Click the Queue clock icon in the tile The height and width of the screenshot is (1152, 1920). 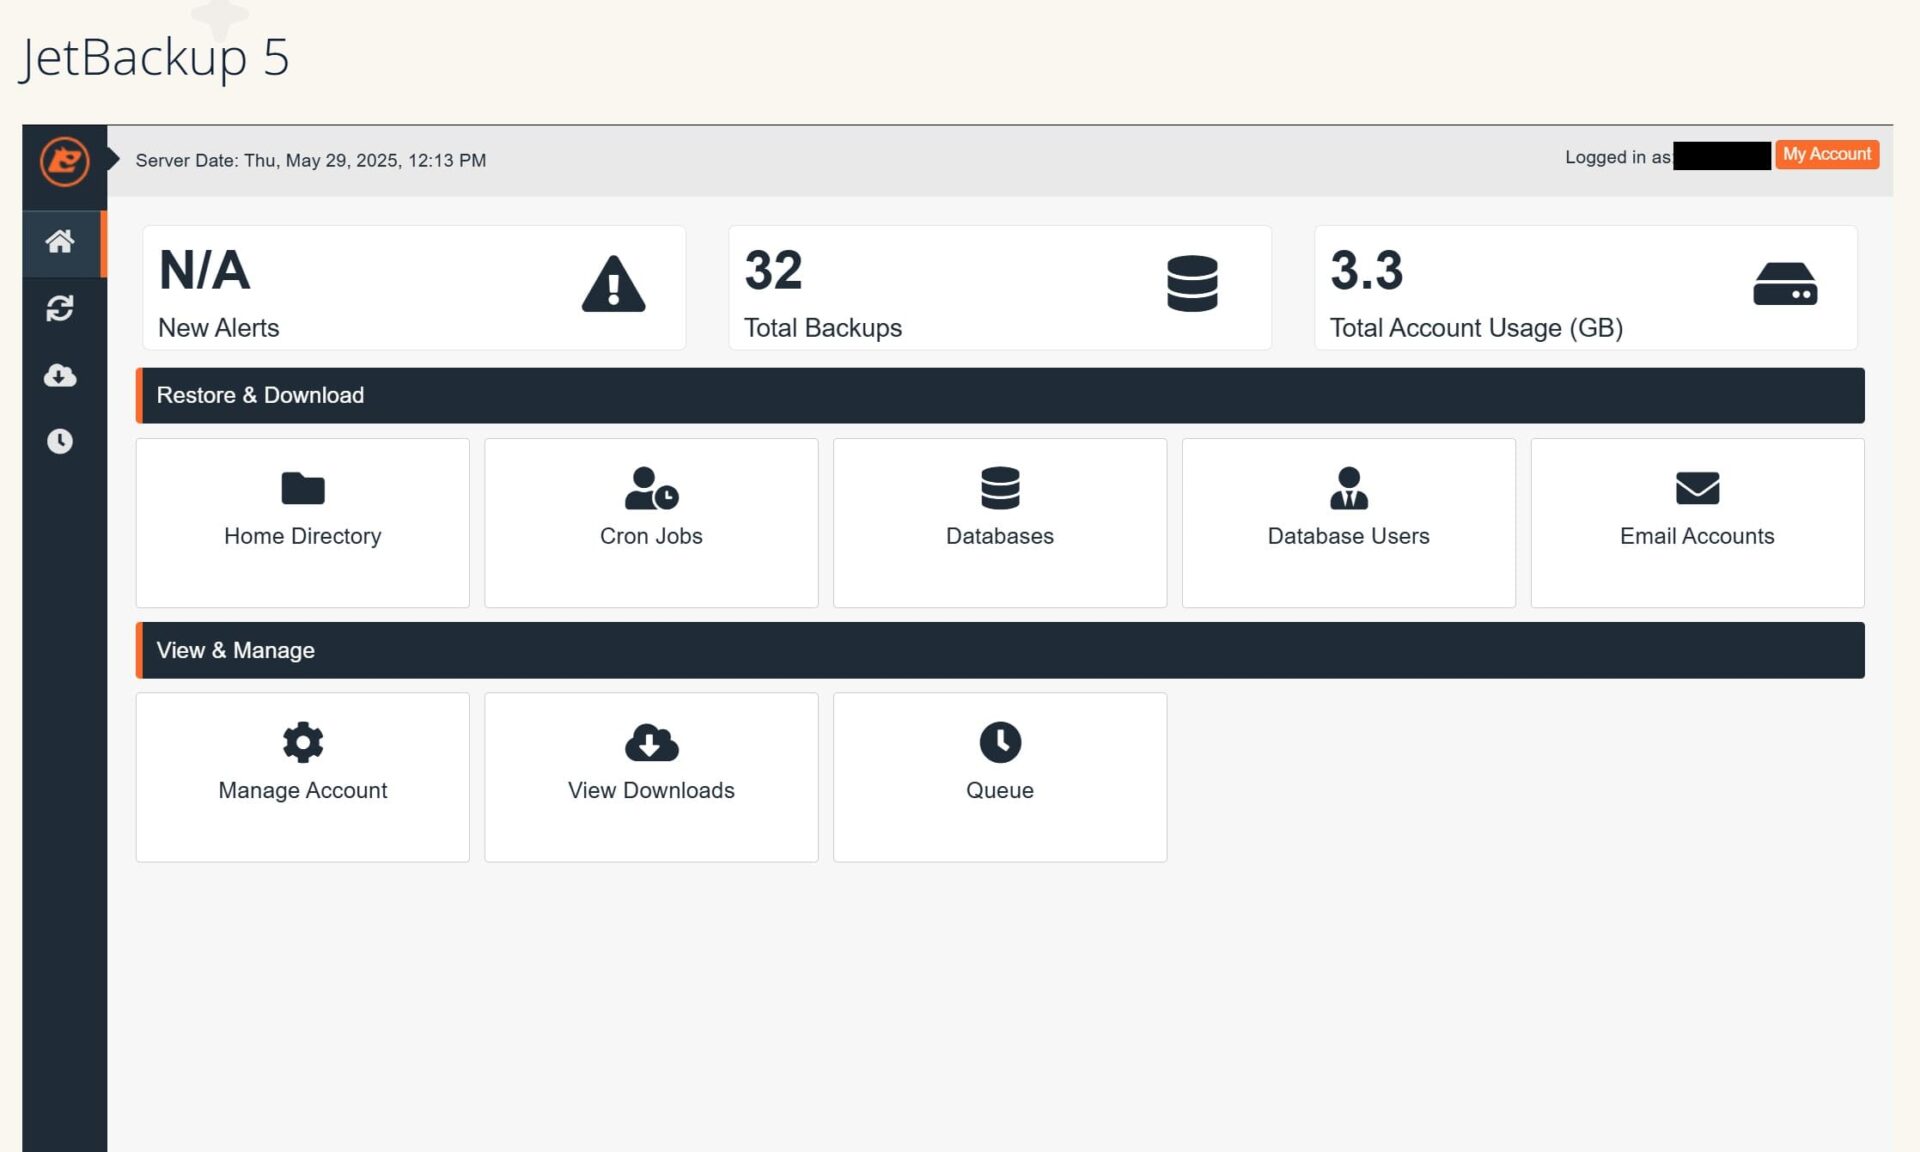[1000, 742]
